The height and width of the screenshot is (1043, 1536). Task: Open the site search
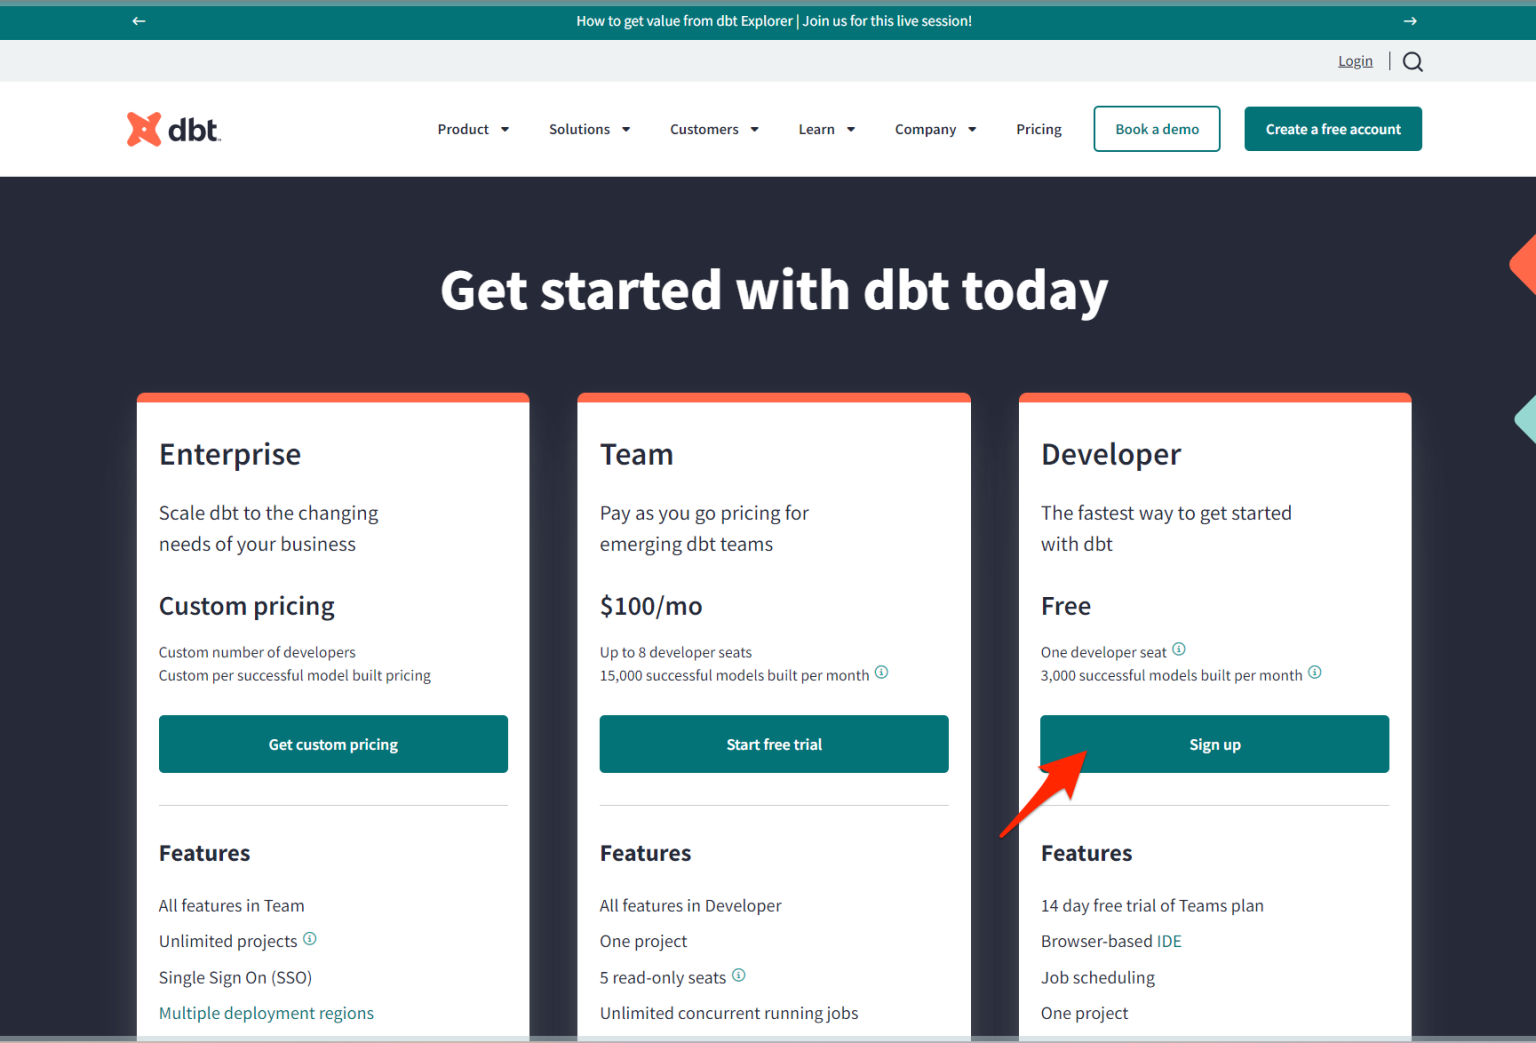pyautogui.click(x=1411, y=61)
